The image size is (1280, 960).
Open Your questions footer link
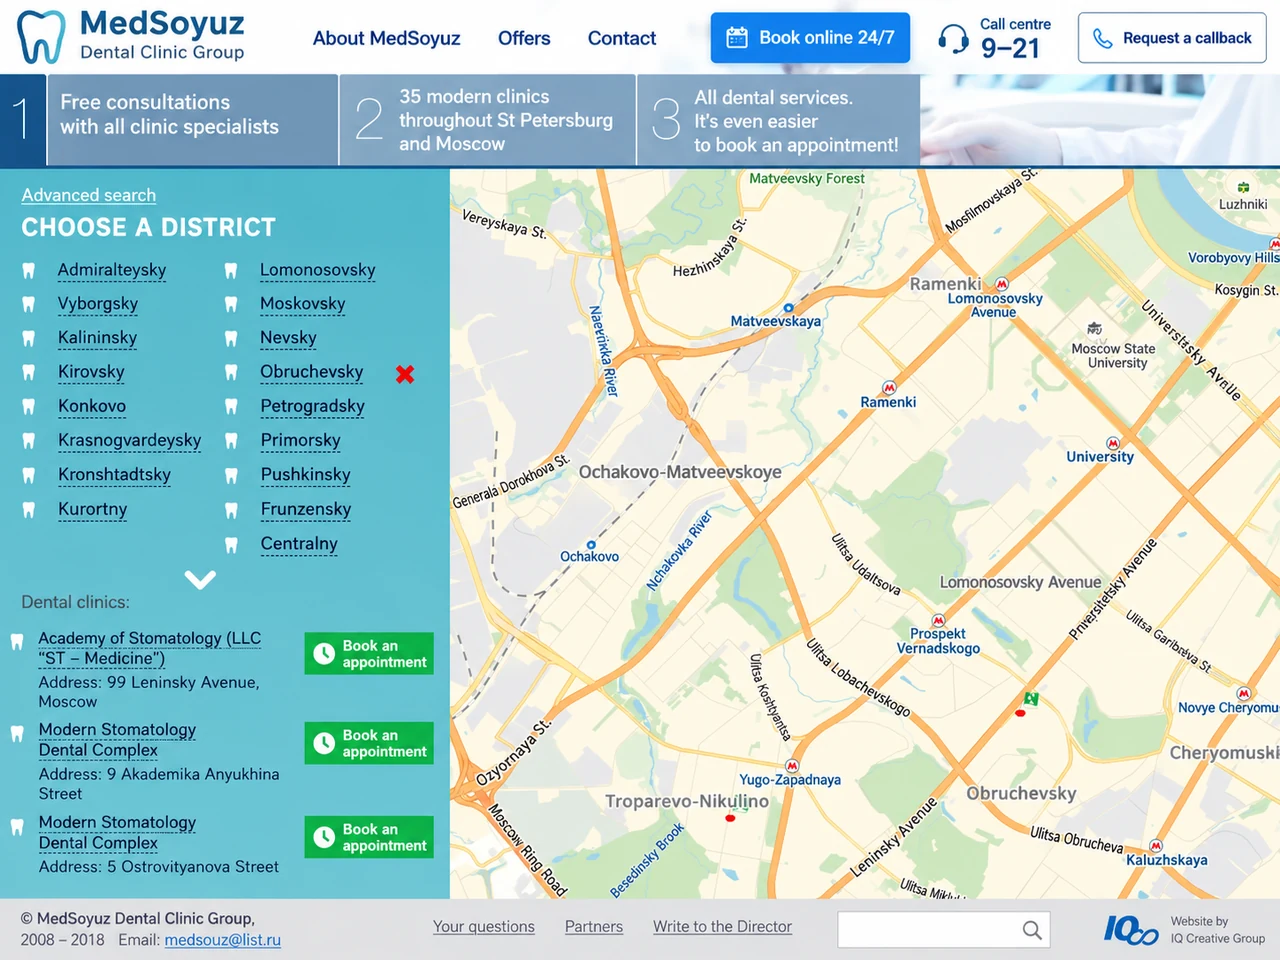[x=484, y=927]
